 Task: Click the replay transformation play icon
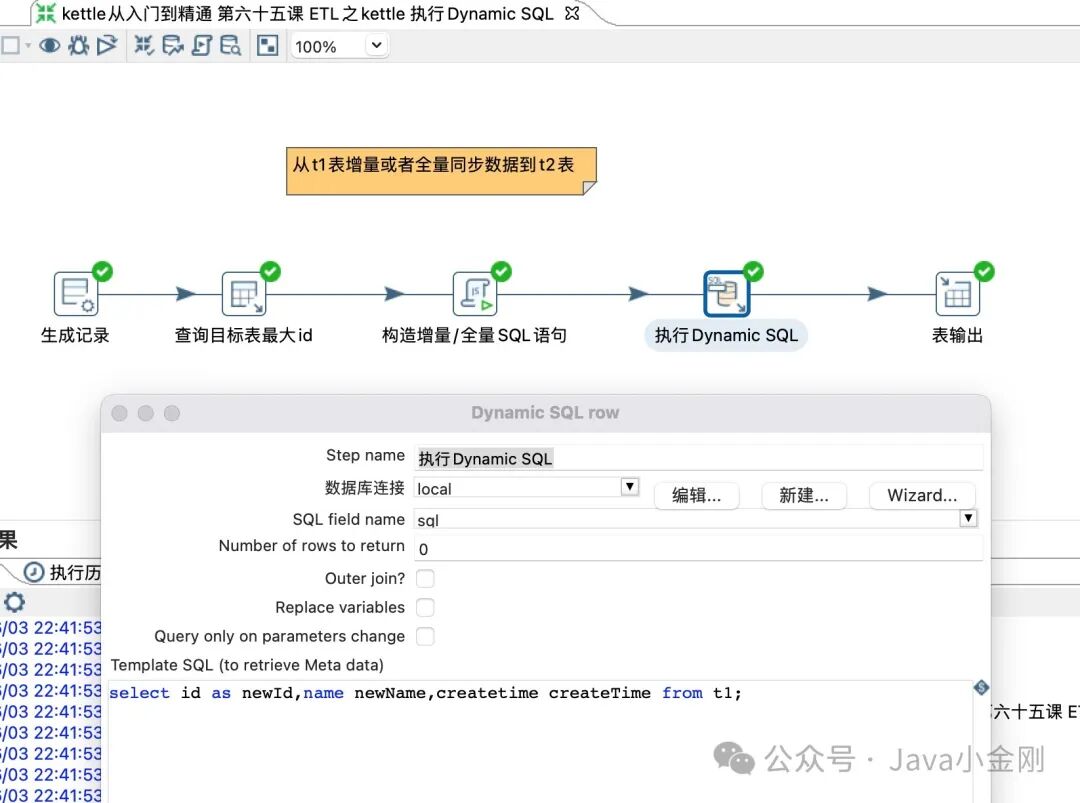click(109, 45)
